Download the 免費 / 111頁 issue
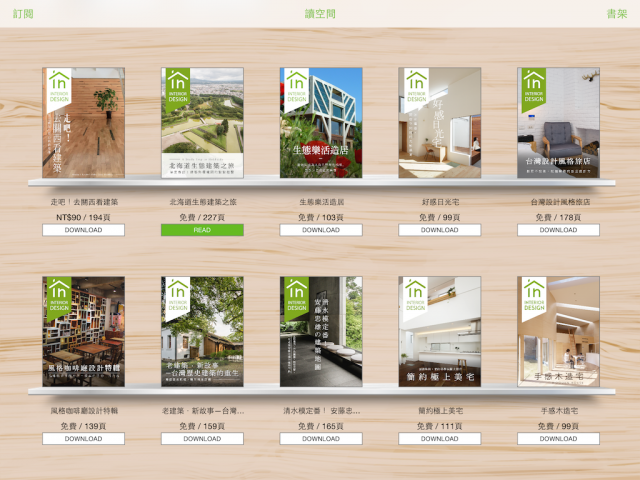This screenshot has width=640, height=480. [x=440, y=438]
